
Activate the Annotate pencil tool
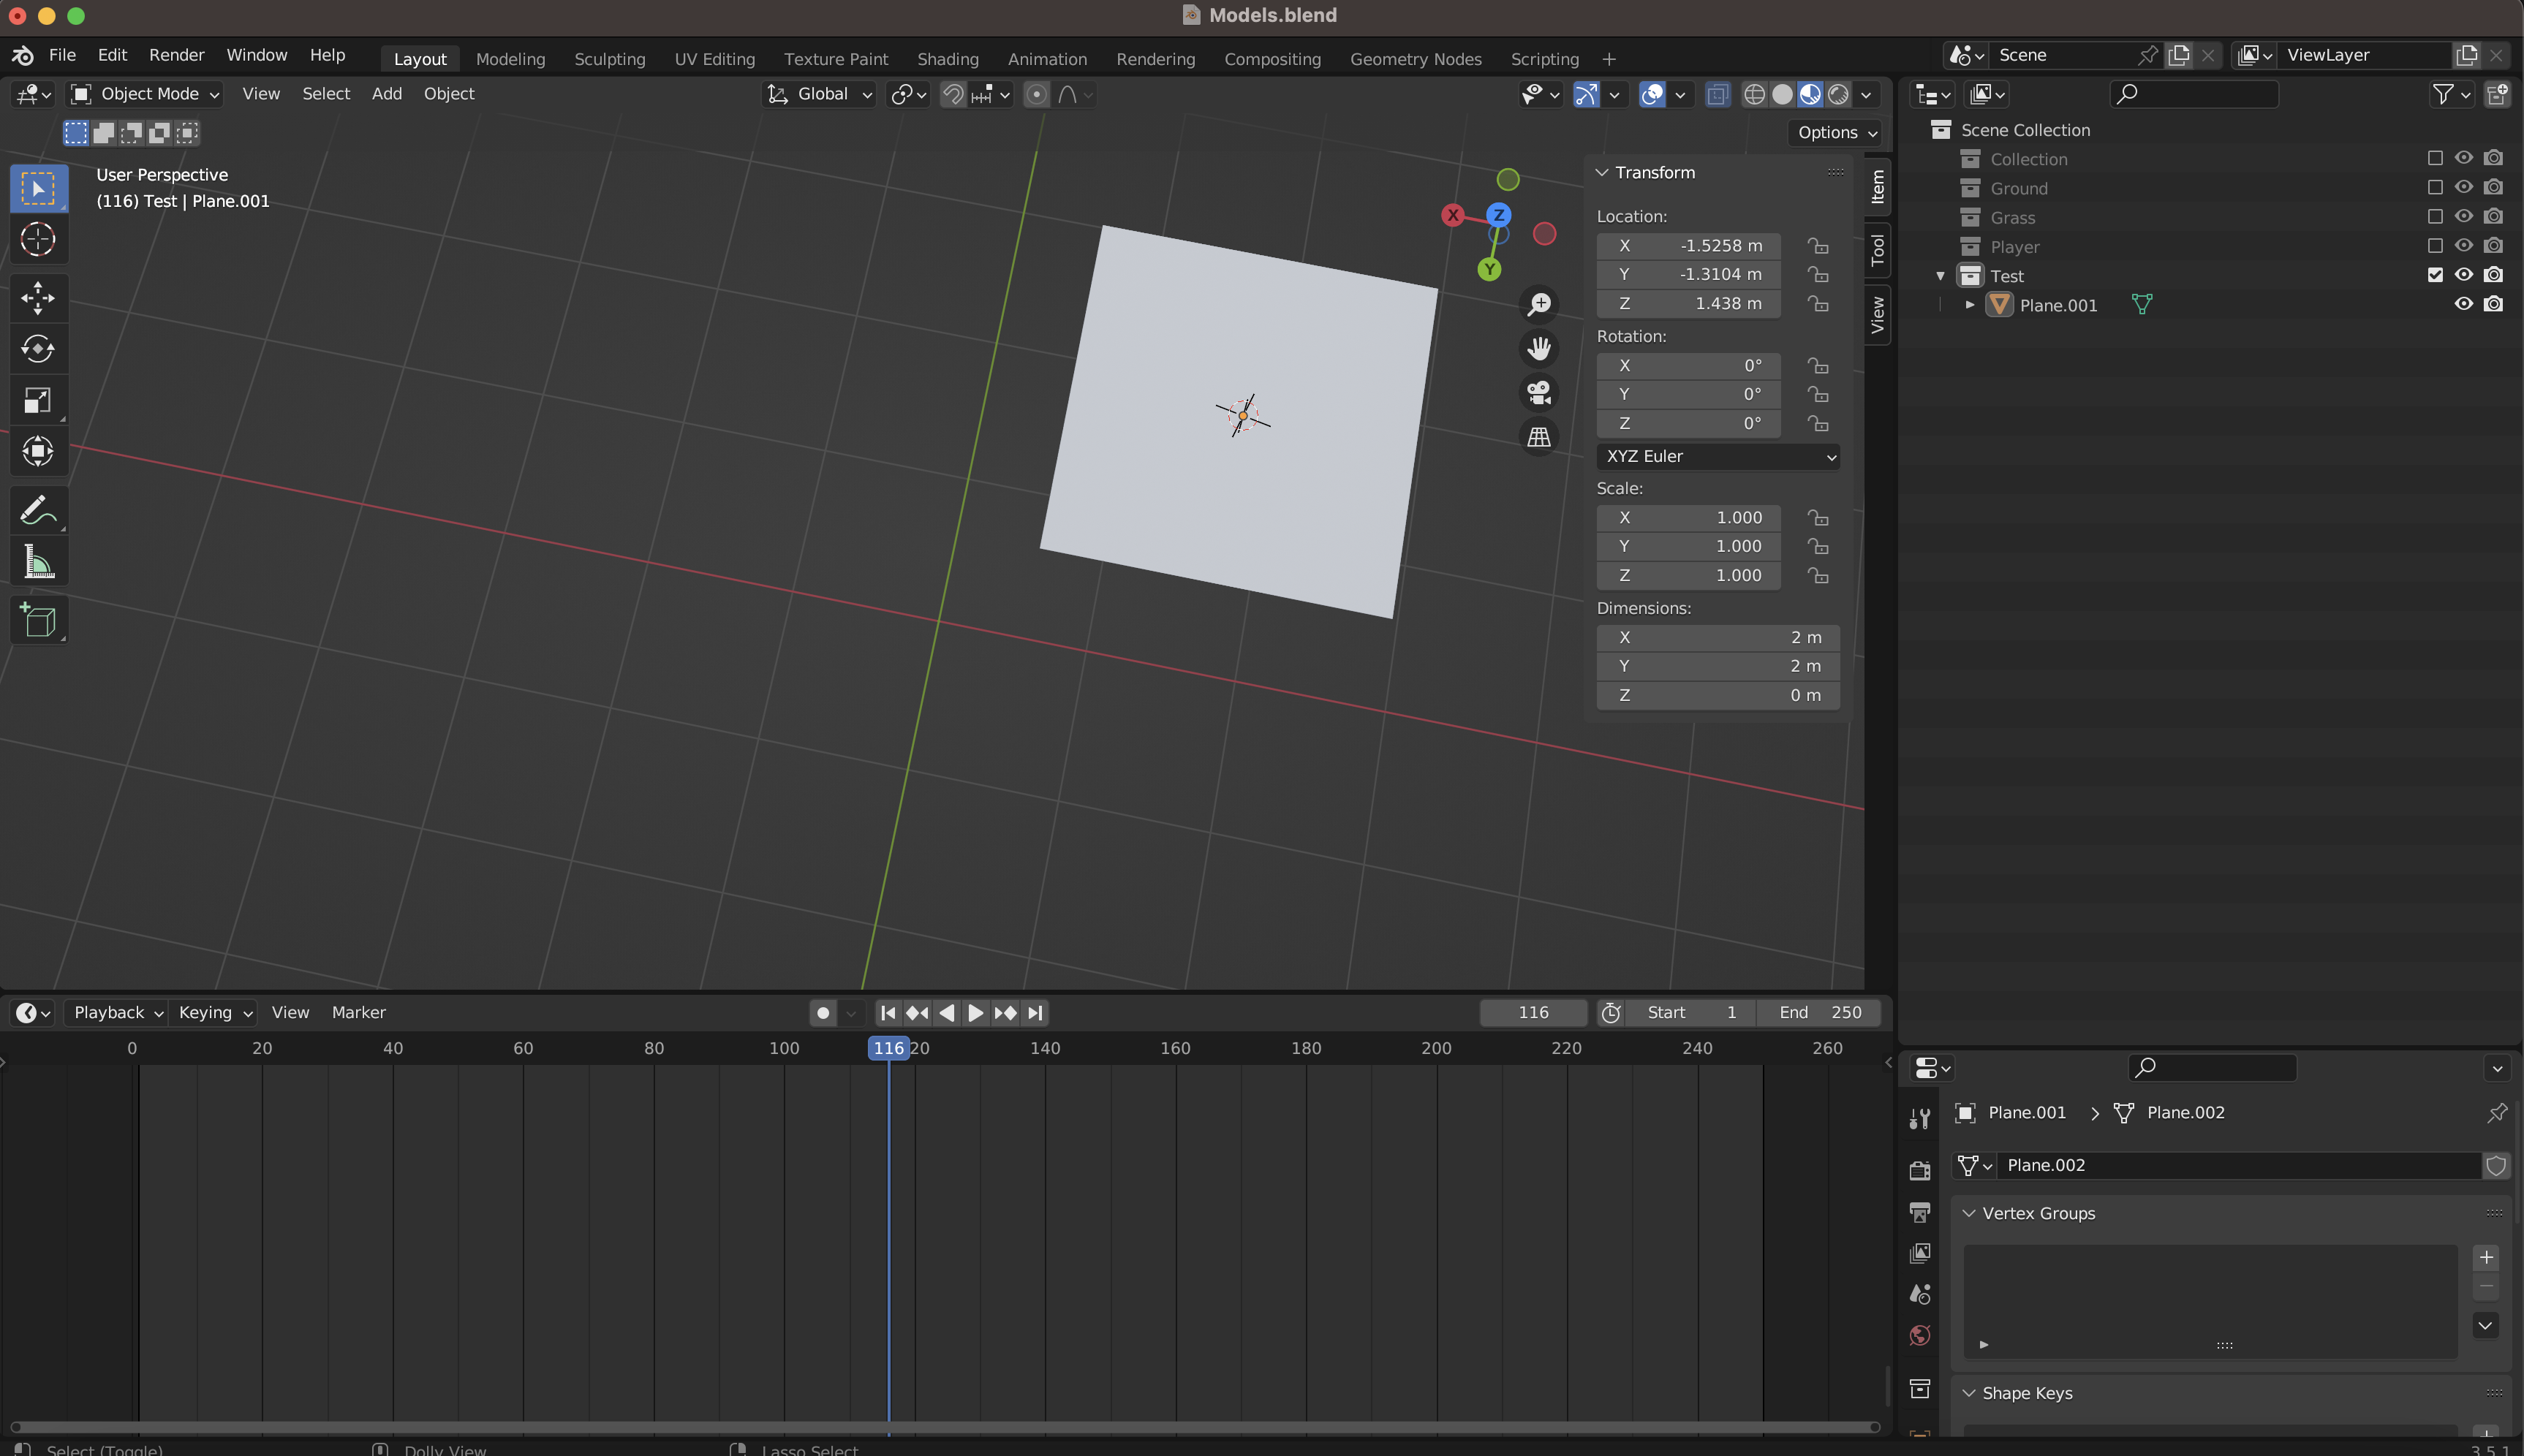[x=38, y=510]
